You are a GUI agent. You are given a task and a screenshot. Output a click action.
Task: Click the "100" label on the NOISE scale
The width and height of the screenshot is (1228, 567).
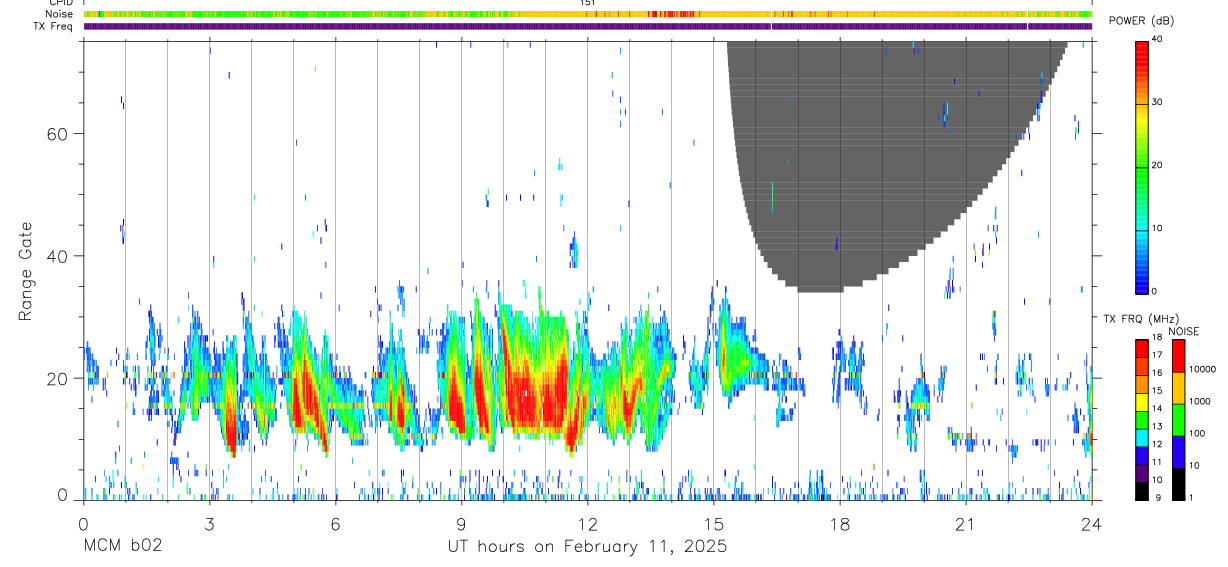[x=1197, y=433]
